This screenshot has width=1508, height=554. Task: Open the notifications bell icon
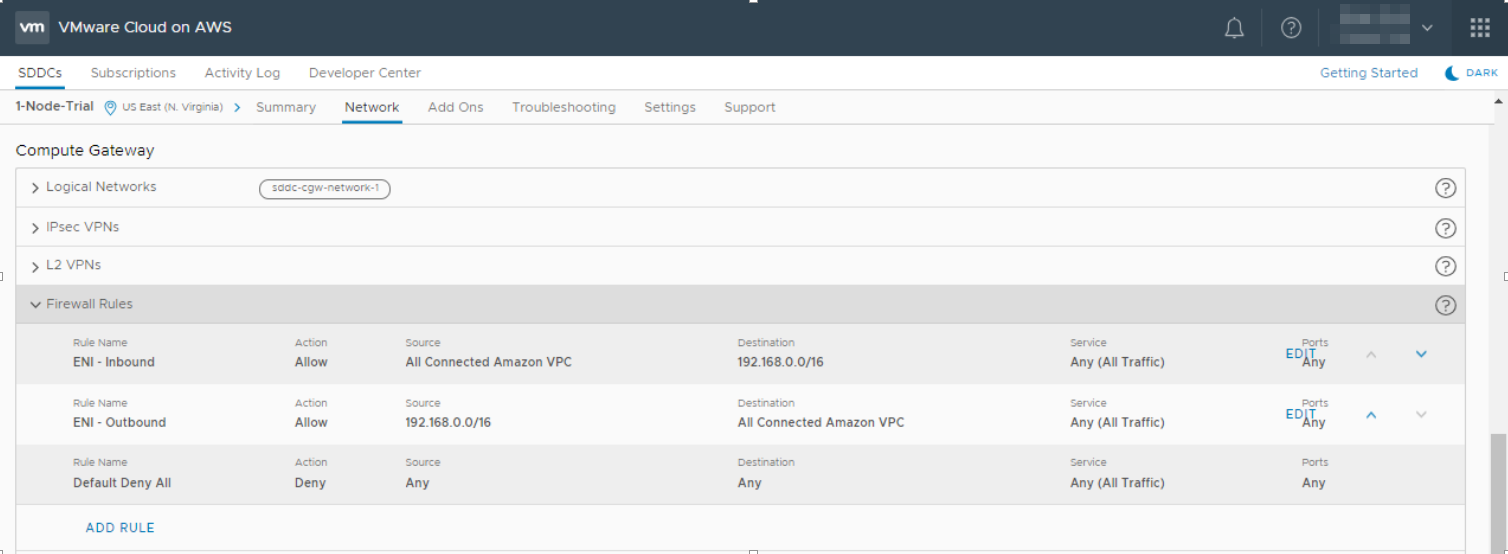click(x=1235, y=28)
